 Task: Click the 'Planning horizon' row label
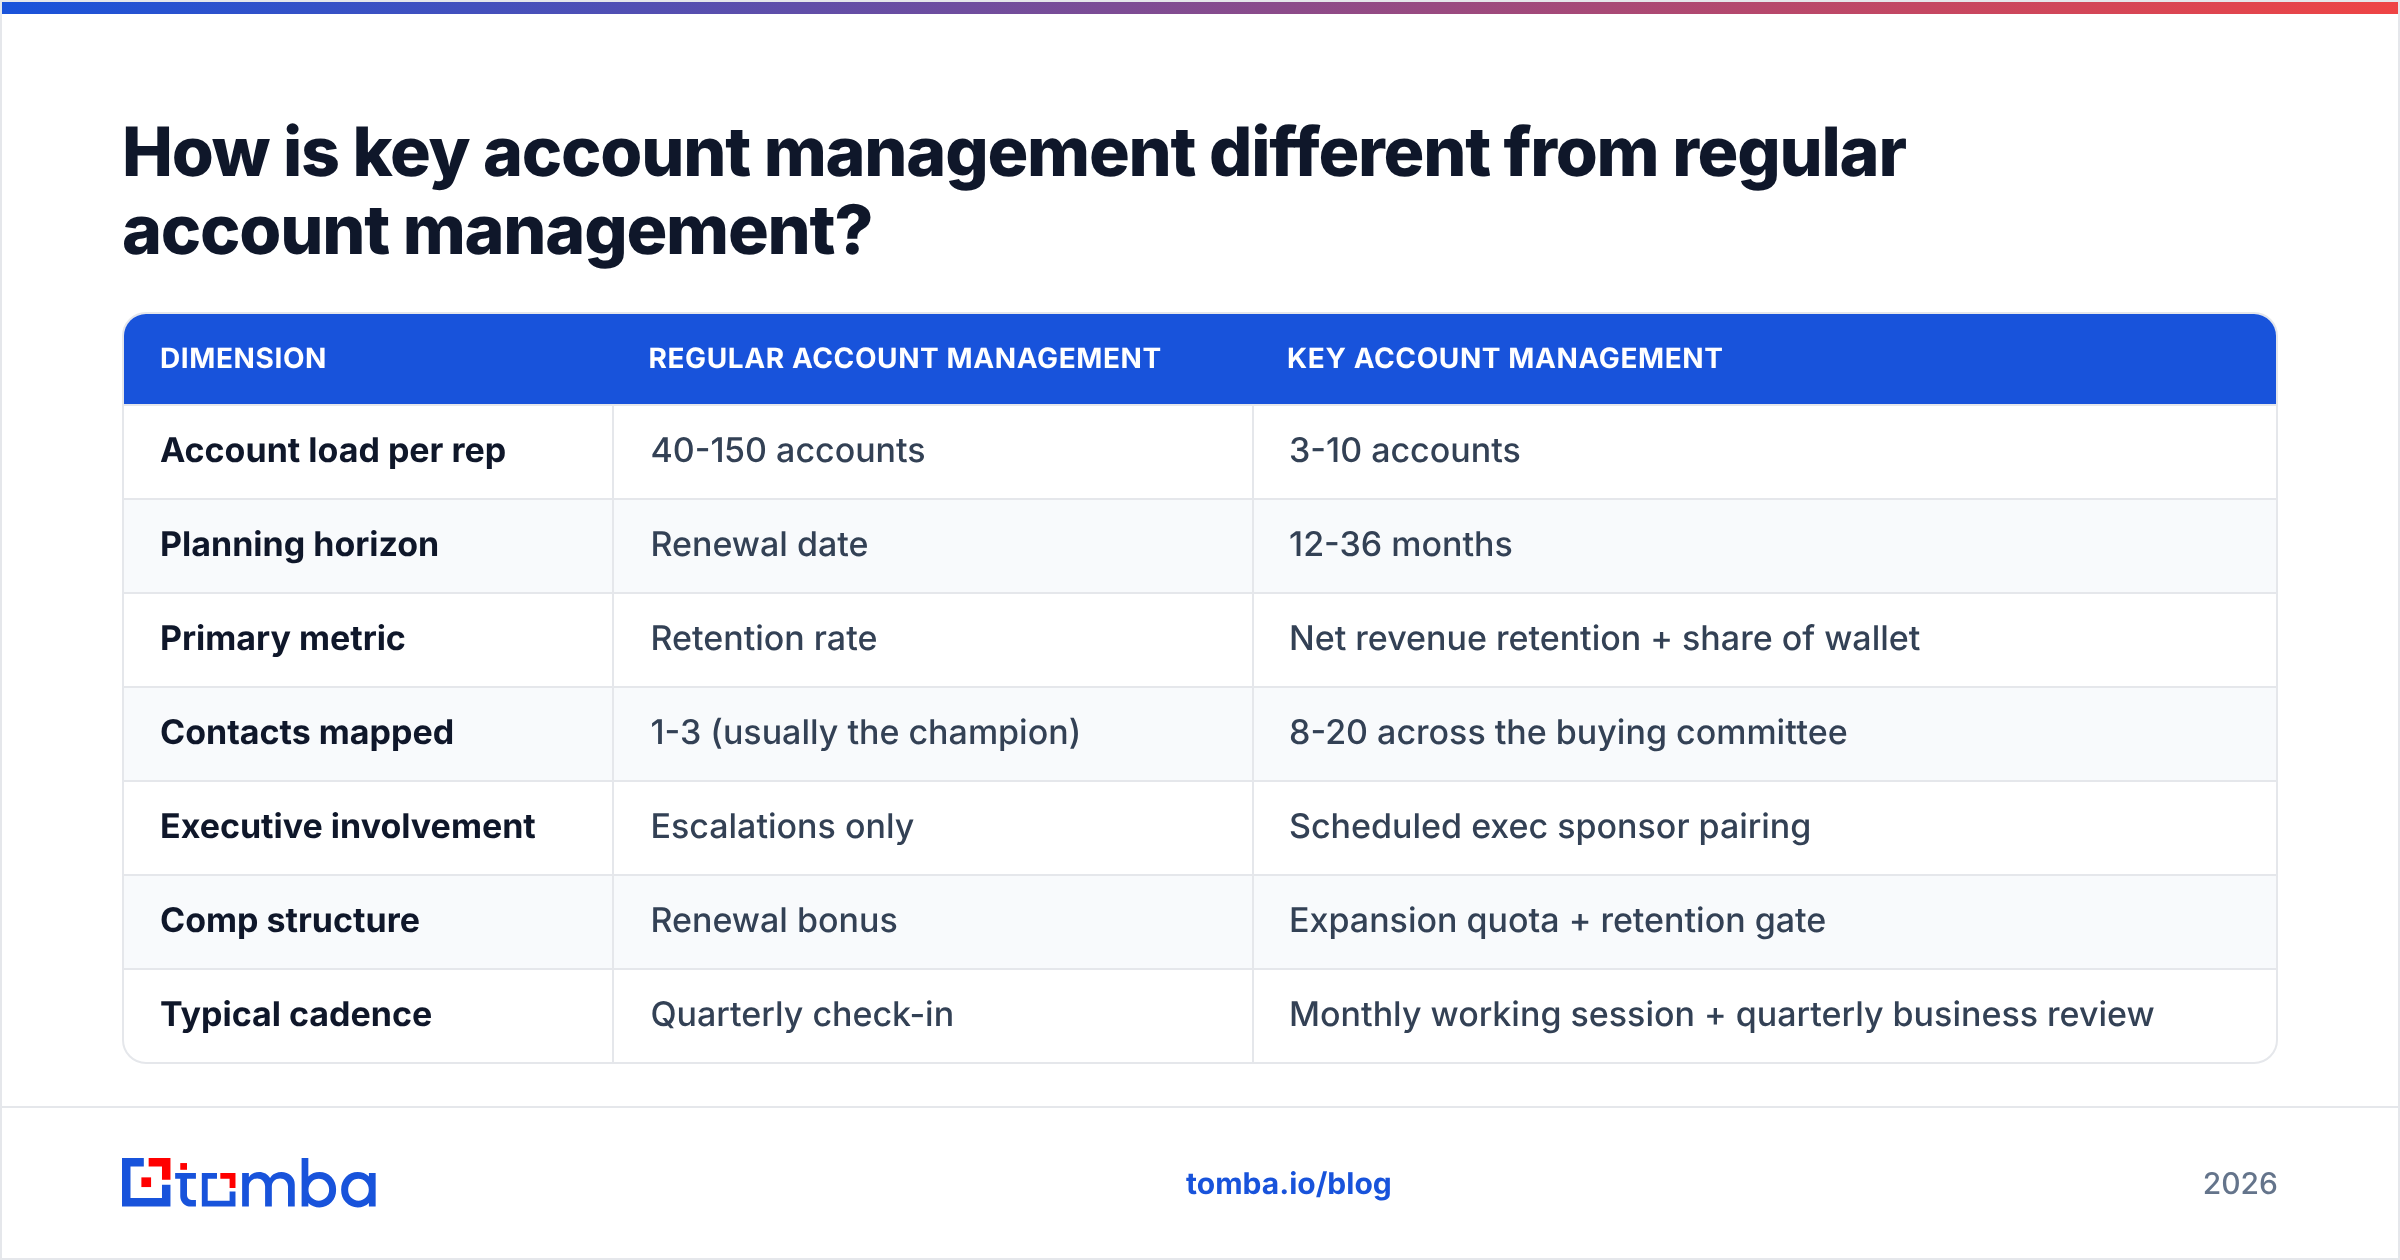point(299,544)
